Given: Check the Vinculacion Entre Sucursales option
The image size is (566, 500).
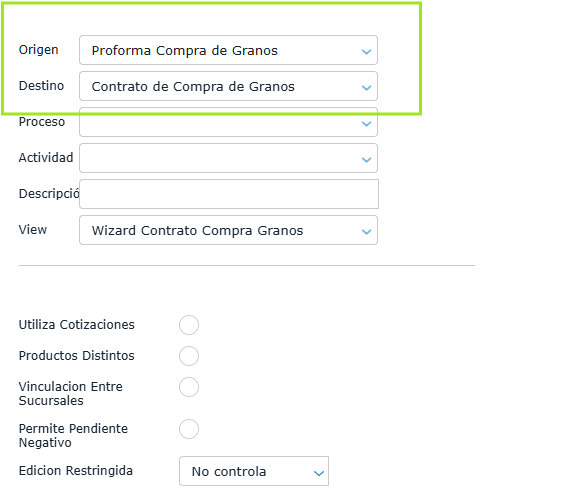Looking at the screenshot, I should point(189,387).
